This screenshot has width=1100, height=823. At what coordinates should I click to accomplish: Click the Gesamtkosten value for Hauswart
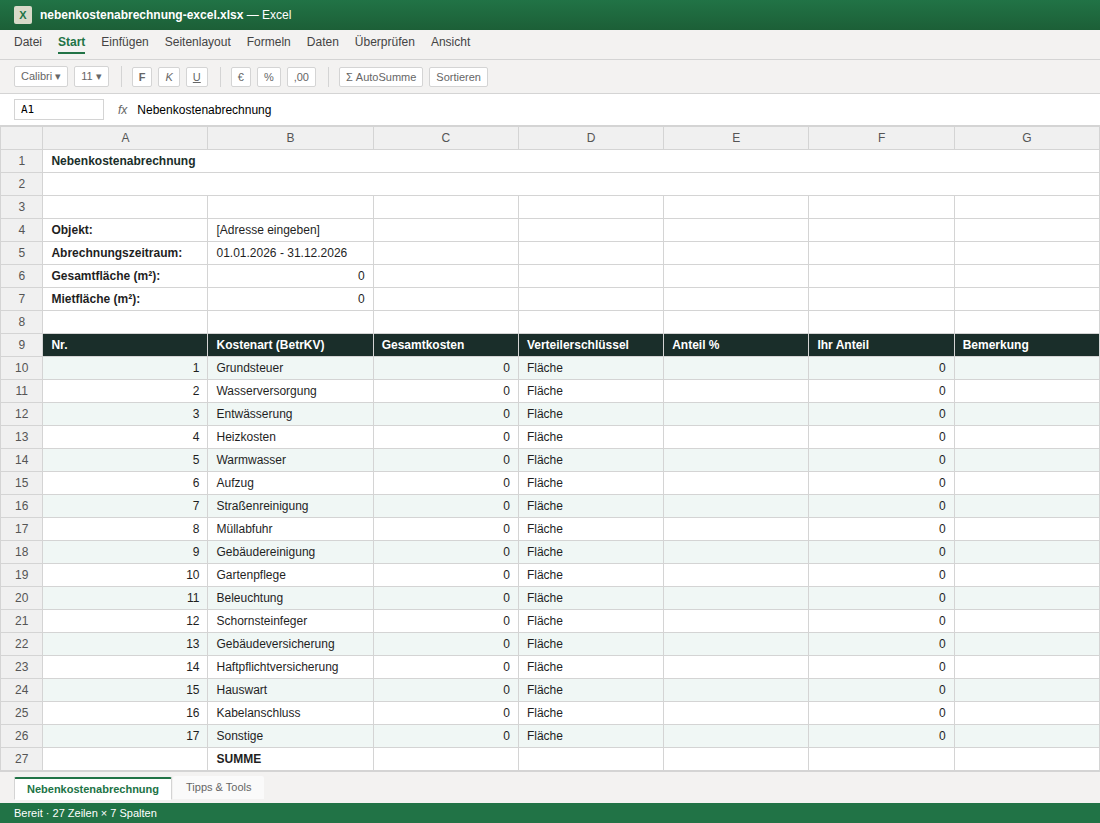tap(445, 690)
